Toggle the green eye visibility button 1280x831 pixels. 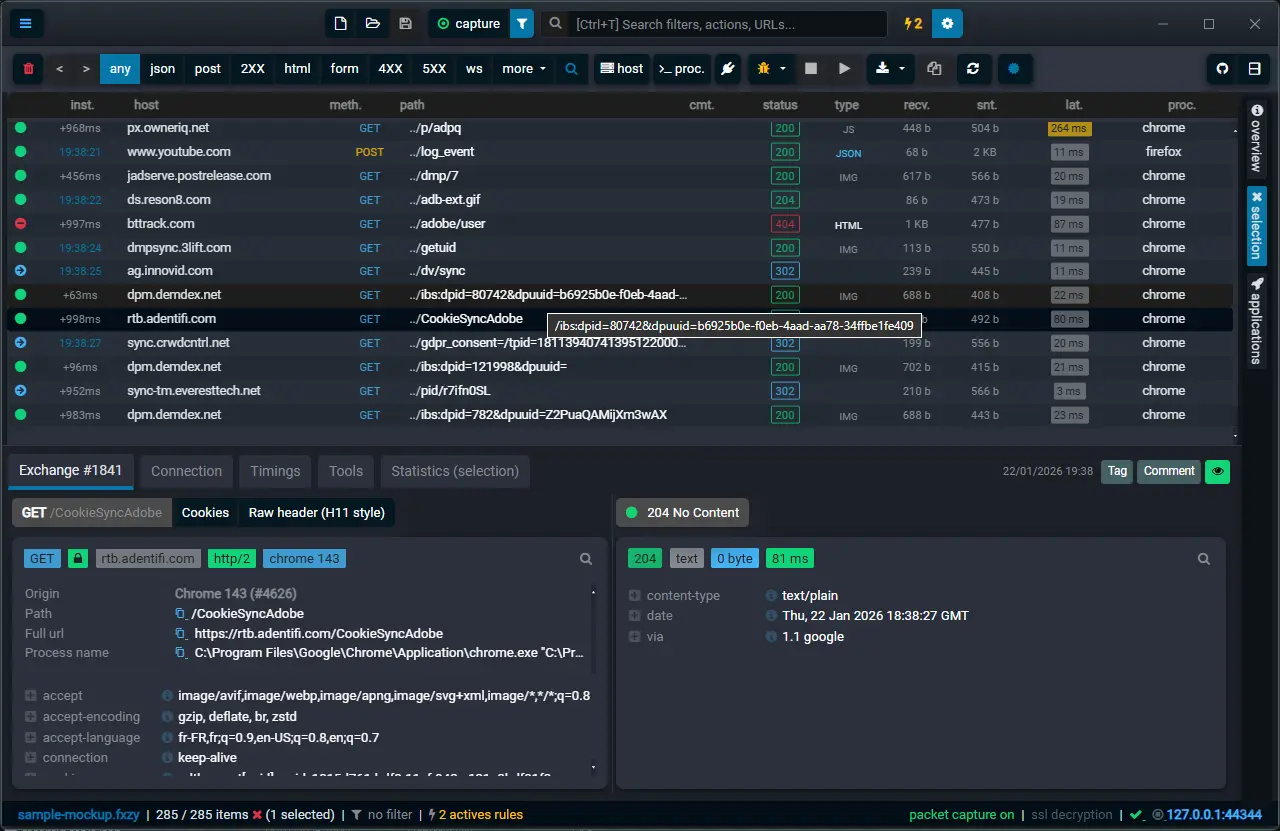[x=1217, y=471]
